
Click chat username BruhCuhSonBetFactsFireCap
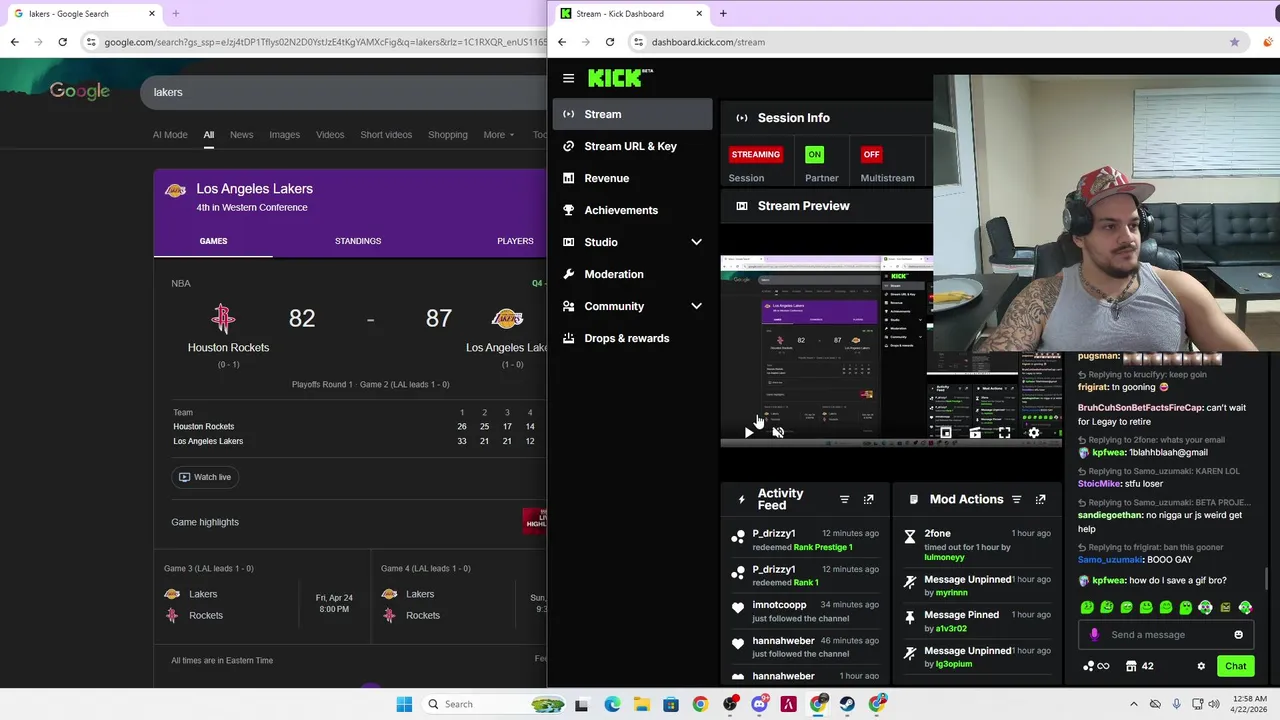pyautogui.click(x=1139, y=408)
